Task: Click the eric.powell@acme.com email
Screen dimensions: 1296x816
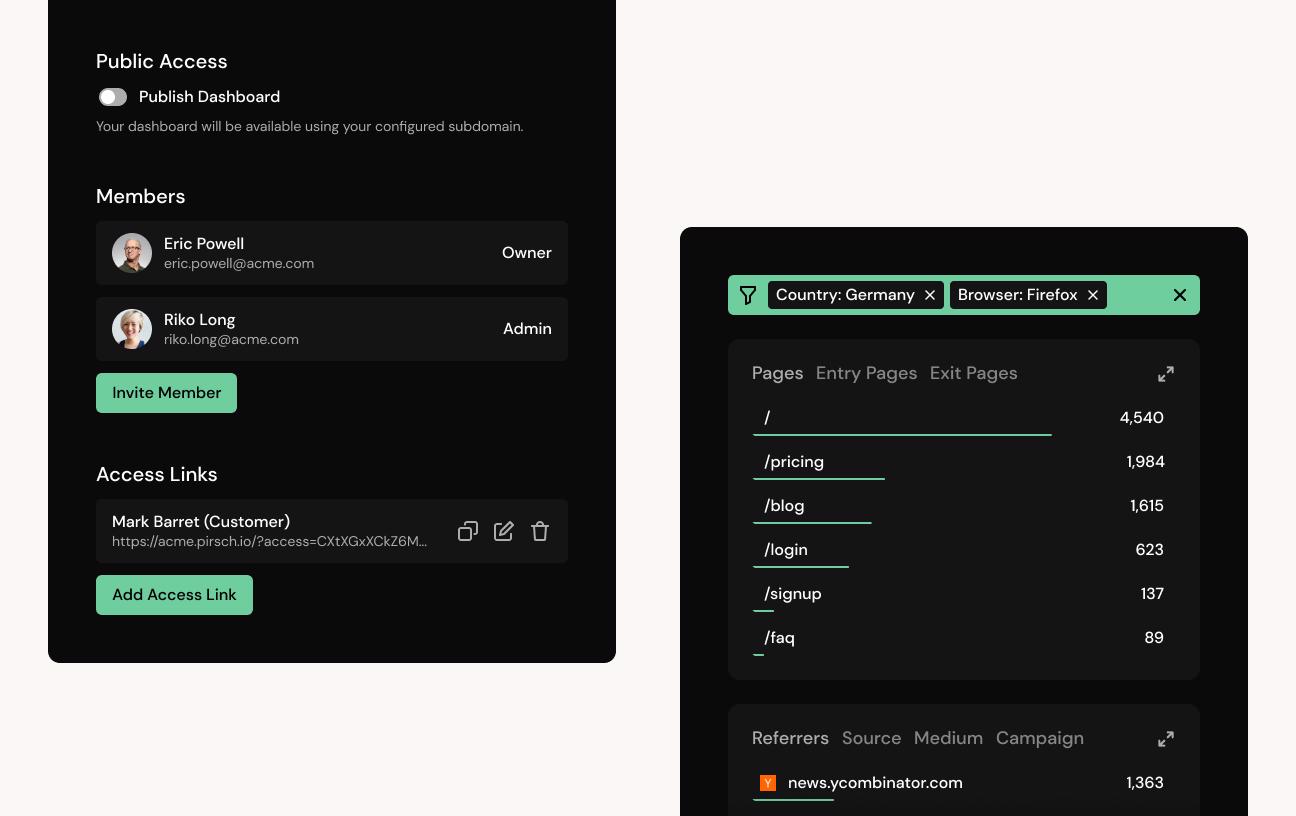Action: coord(239,264)
